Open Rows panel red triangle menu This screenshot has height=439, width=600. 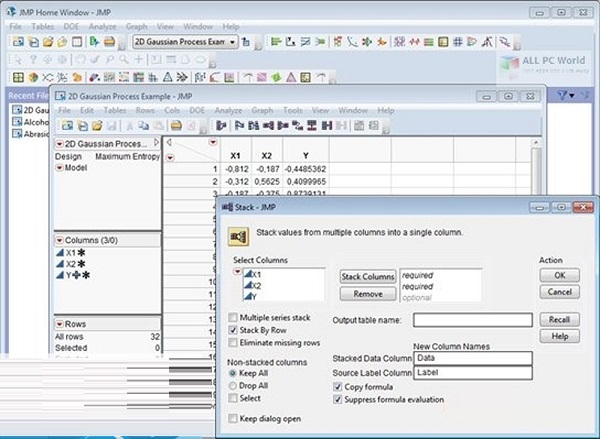[x=59, y=324]
